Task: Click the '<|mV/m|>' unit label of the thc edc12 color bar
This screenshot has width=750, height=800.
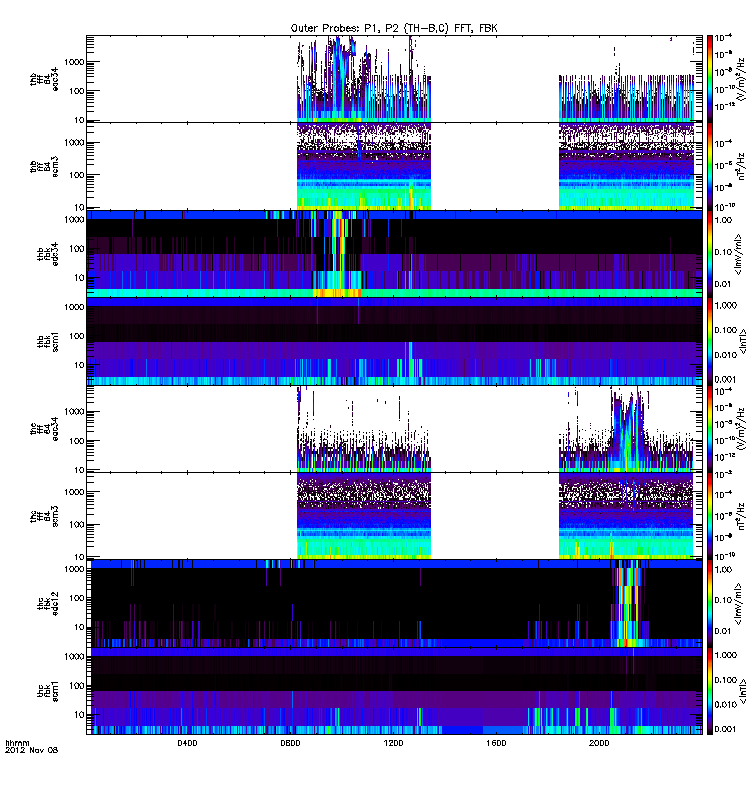Action: point(739,603)
